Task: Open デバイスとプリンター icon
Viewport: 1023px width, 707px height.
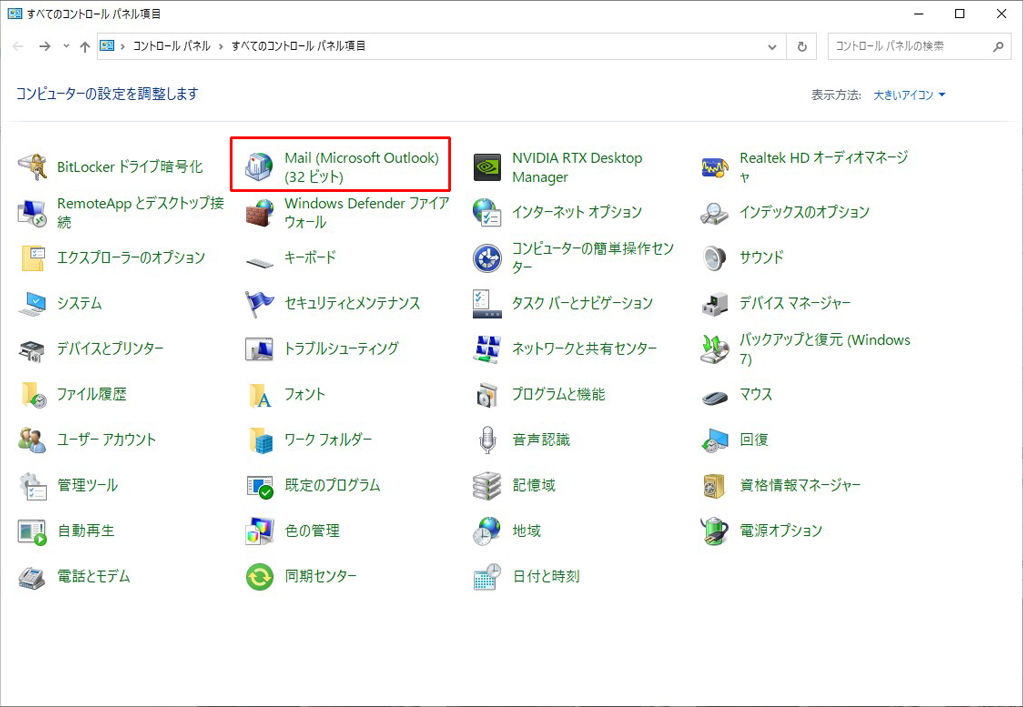Action: (32, 350)
